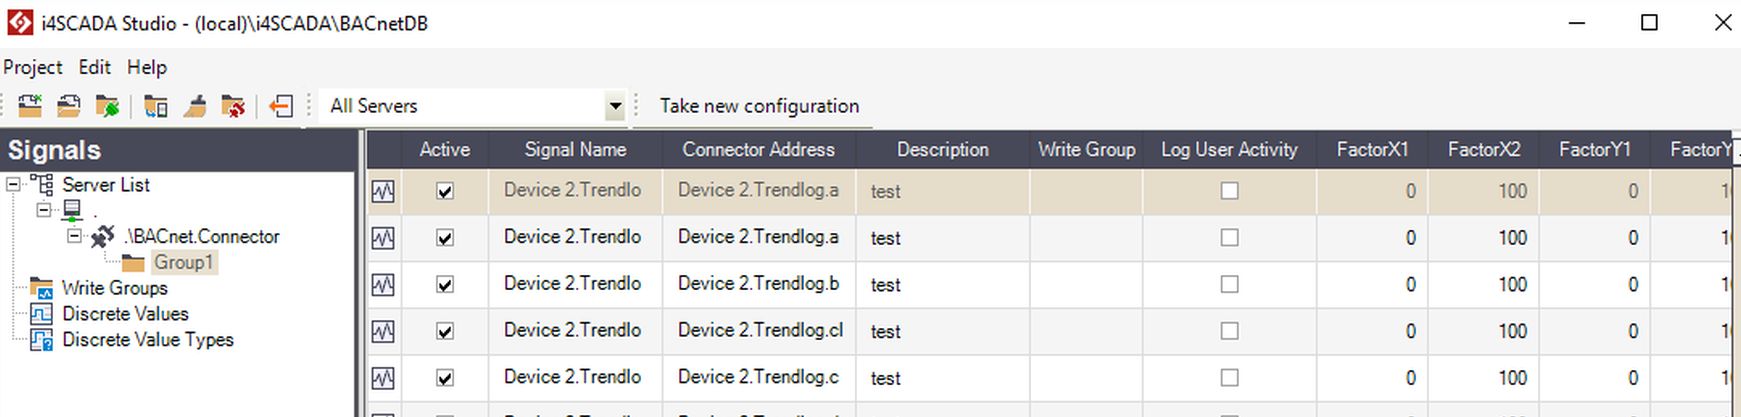Image resolution: width=1741 pixels, height=417 pixels.
Task: Click the folder with green plug icon
Action: click(107, 106)
